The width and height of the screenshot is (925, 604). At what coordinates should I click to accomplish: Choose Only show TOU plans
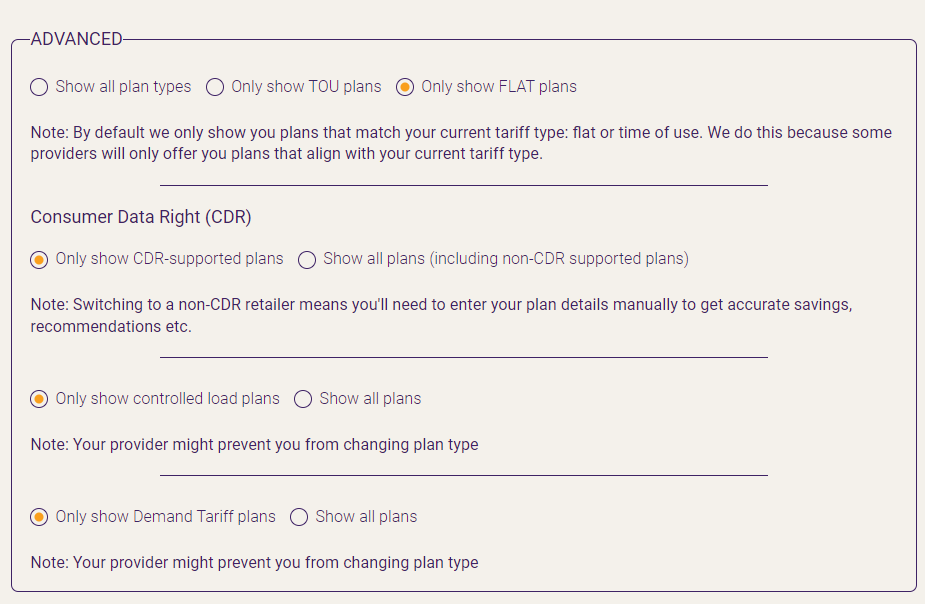(x=215, y=87)
